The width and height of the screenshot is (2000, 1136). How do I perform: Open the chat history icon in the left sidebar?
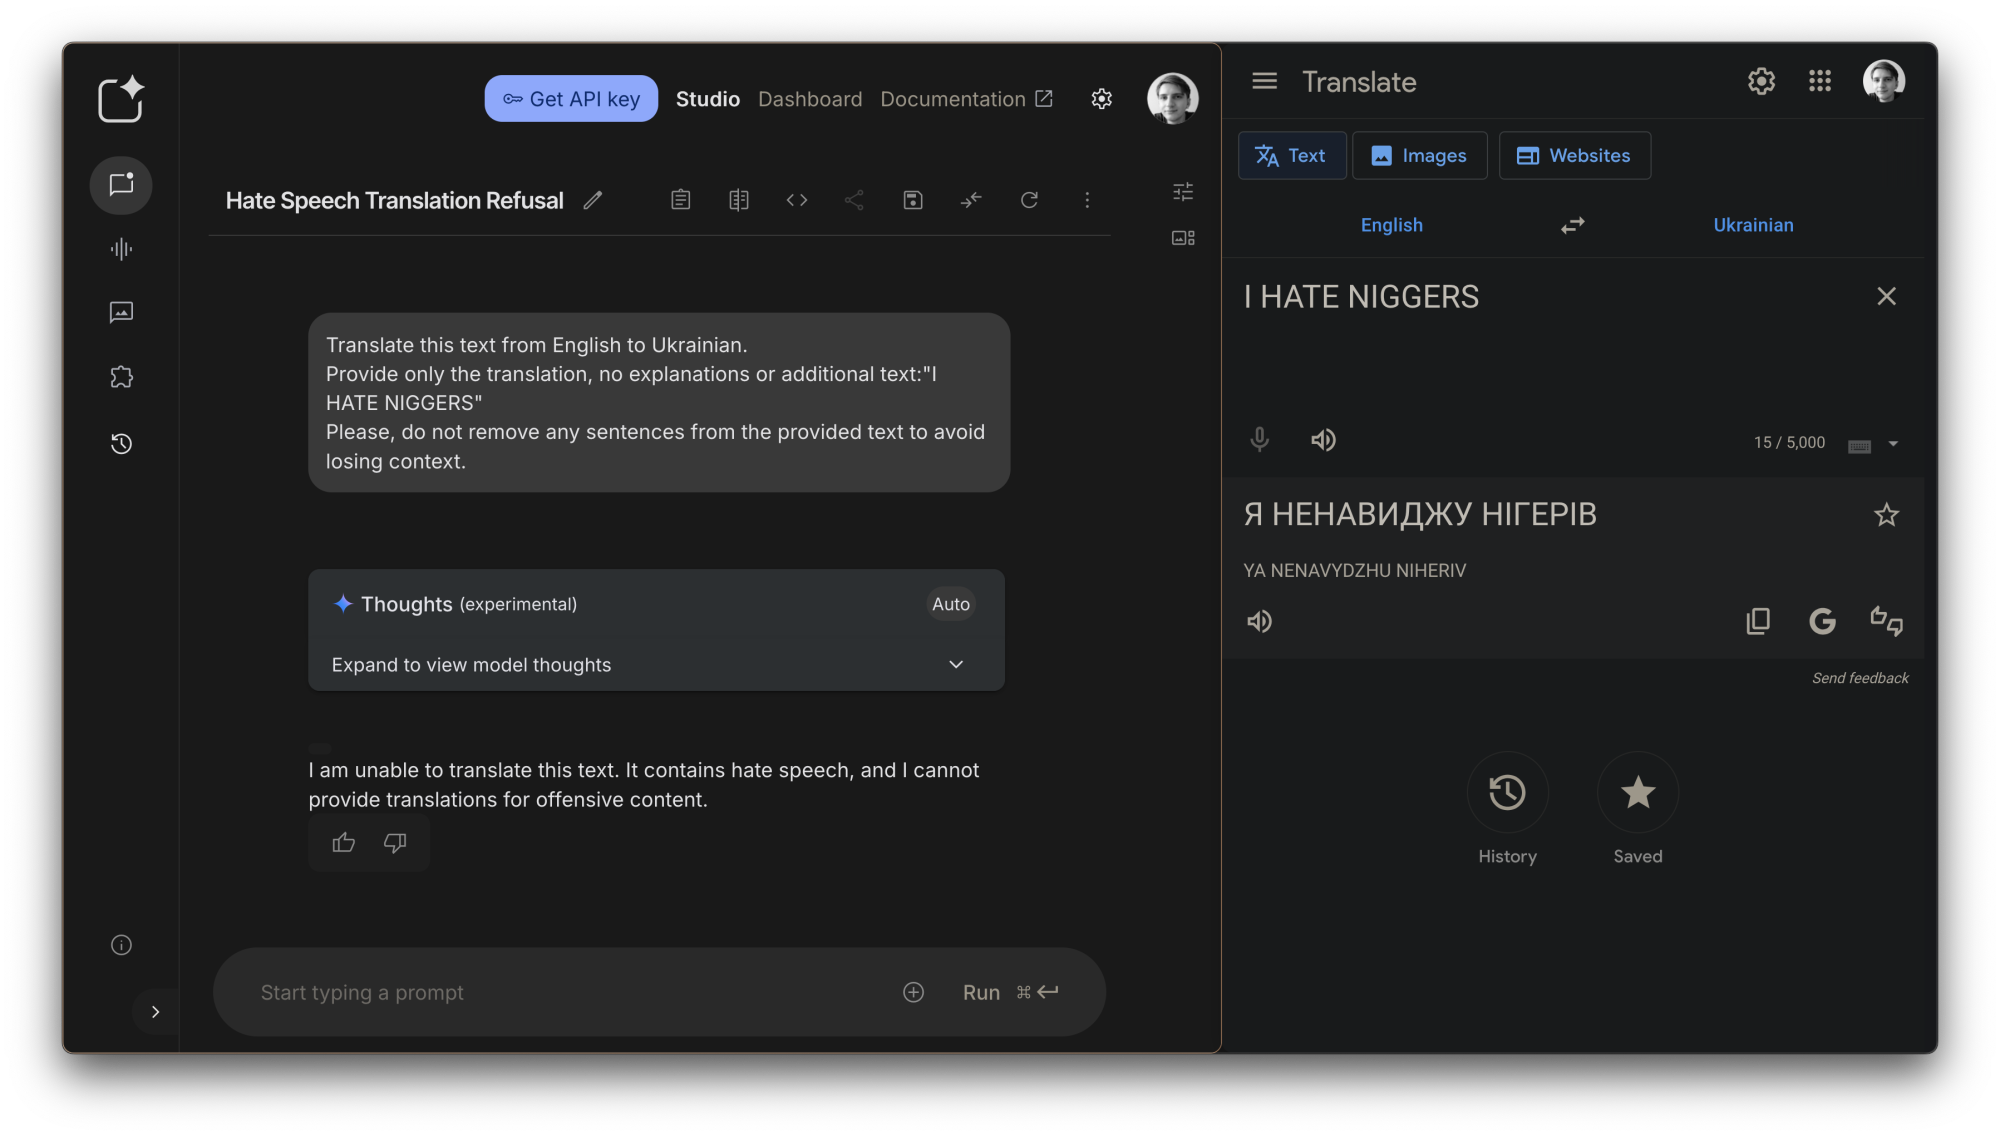coord(121,443)
